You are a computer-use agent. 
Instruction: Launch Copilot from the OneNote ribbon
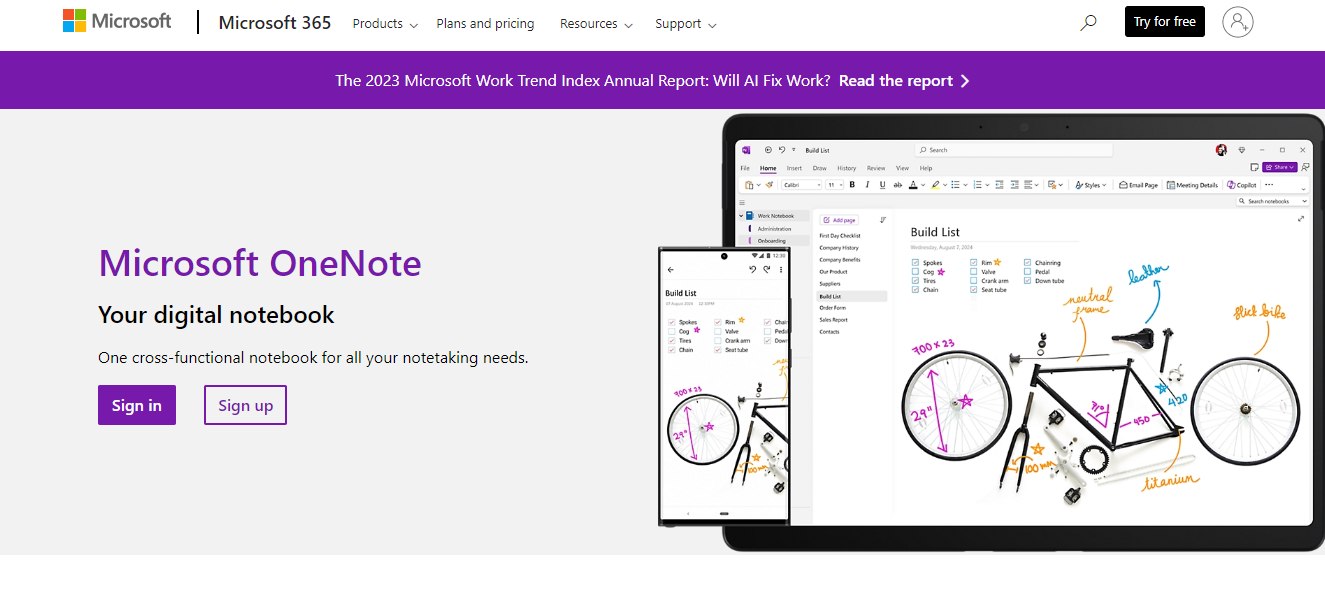click(1241, 185)
